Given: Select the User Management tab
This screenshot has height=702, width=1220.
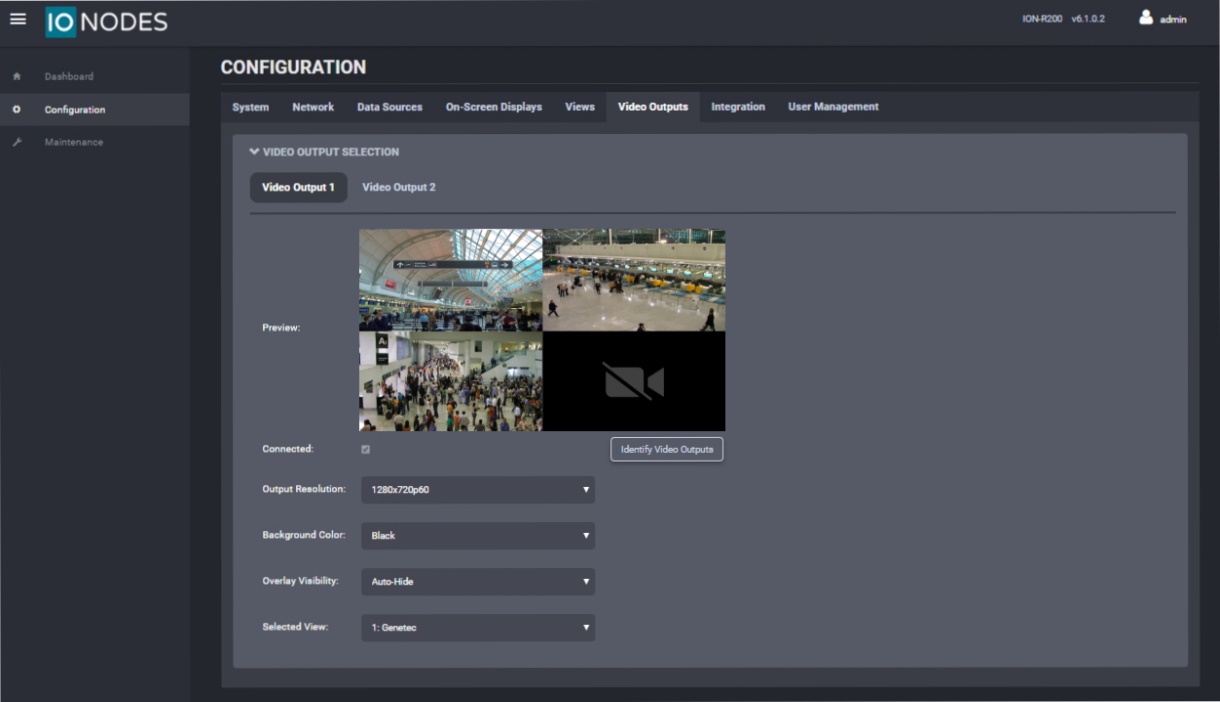Looking at the screenshot, I should pos(832,106).
